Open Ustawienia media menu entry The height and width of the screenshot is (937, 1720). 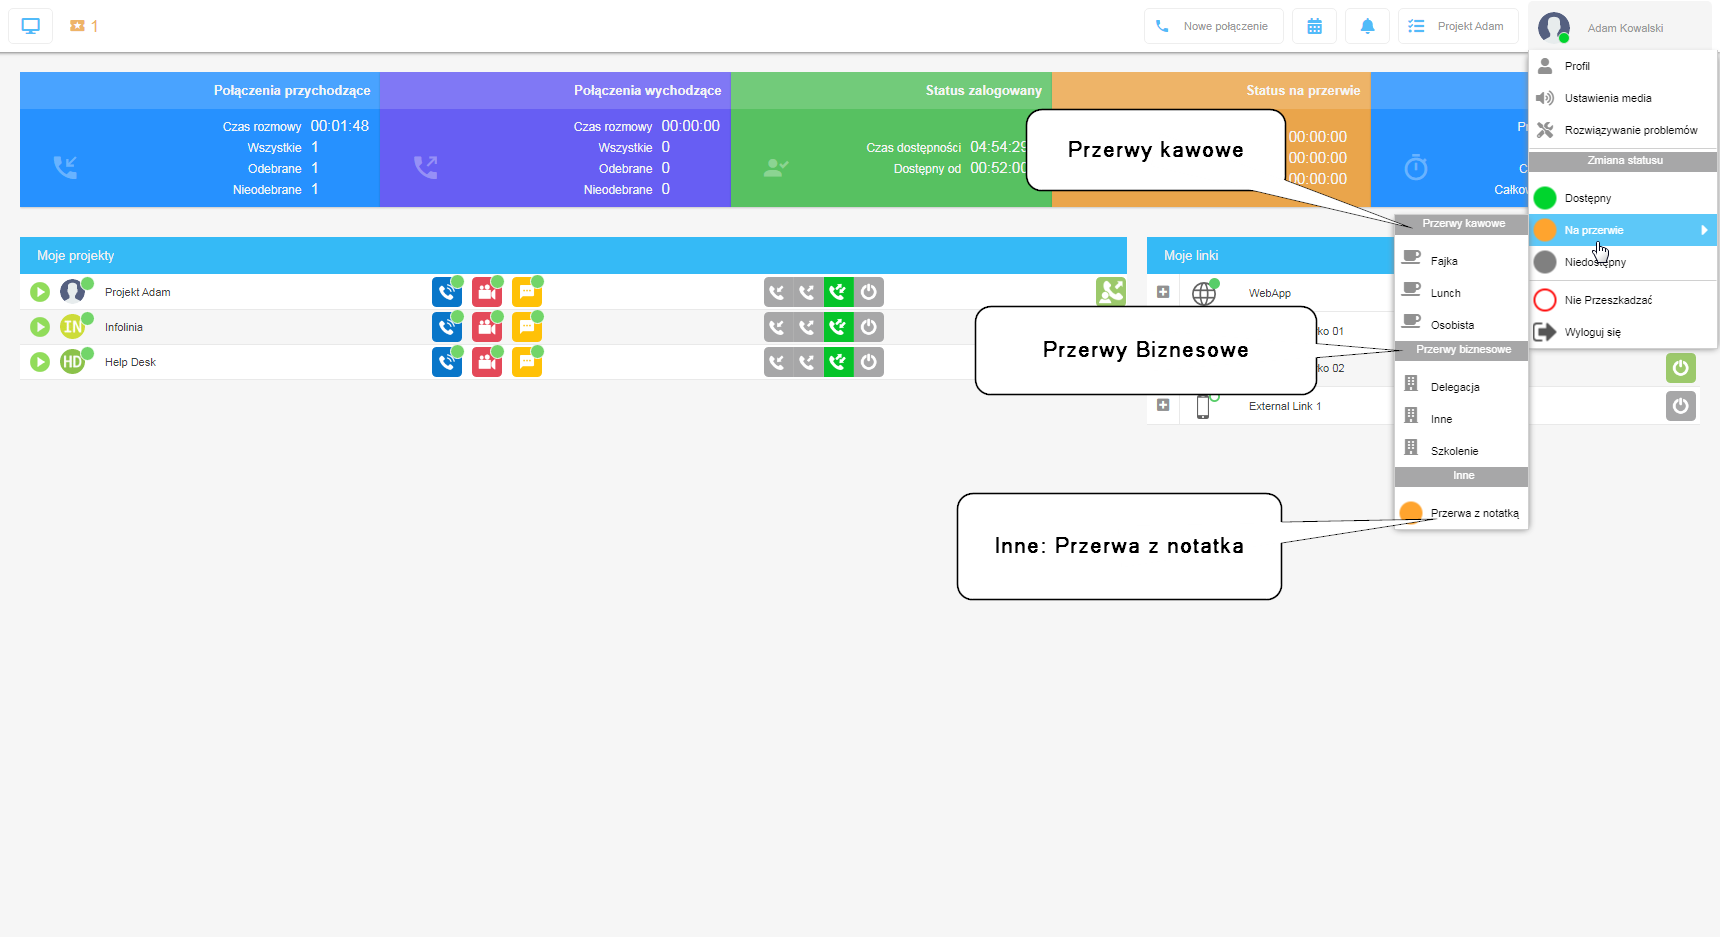[1623, 98]
